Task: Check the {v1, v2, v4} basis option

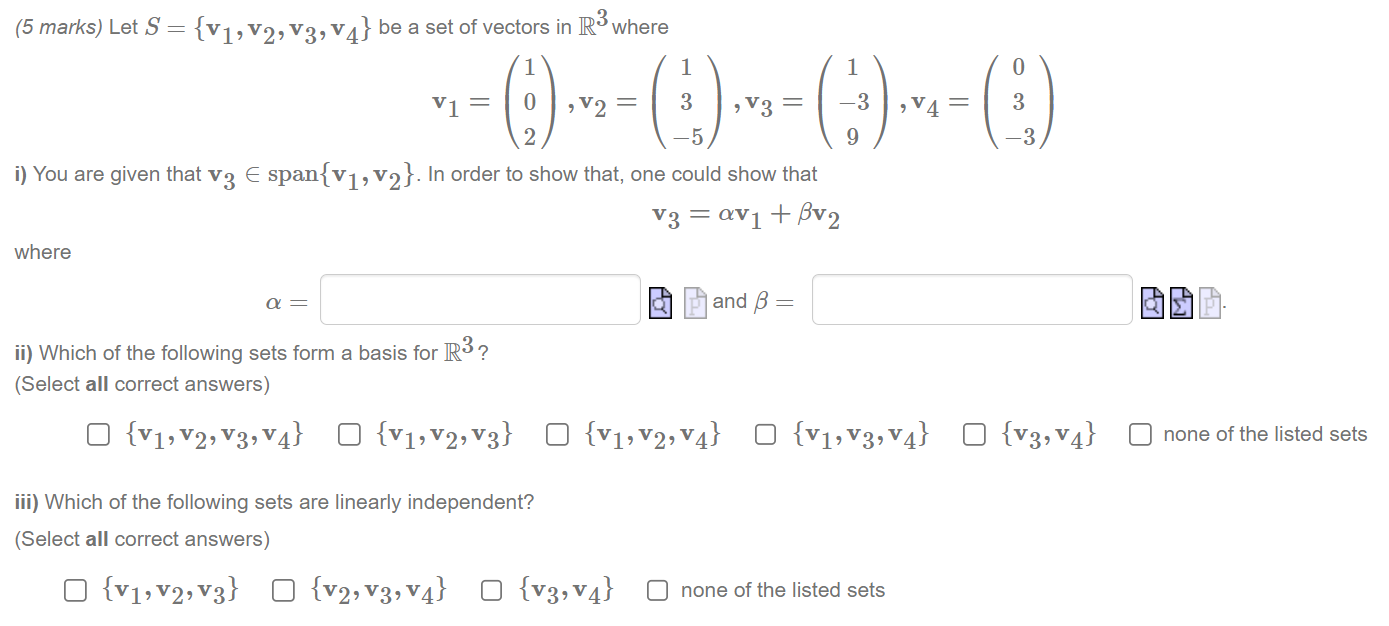Action: coord(557,433)
